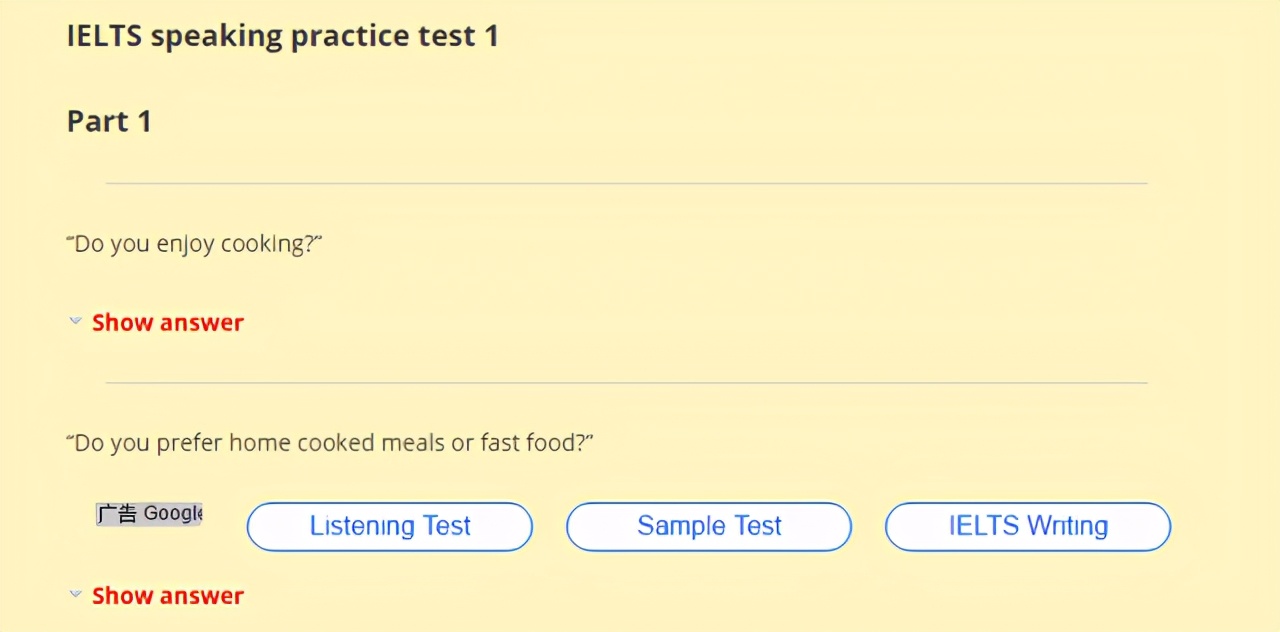Click the IELTS speaking practice test 1 heading
The width and height of the screenshot is (1280, 632).
coord(282,36)
